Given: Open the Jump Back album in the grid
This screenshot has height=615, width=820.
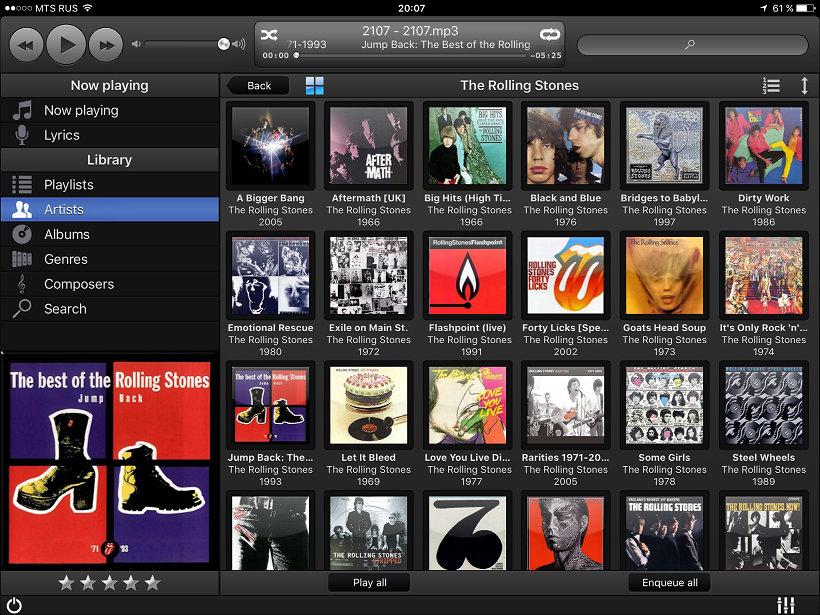Looking at the screenshot, I should 270,405.
